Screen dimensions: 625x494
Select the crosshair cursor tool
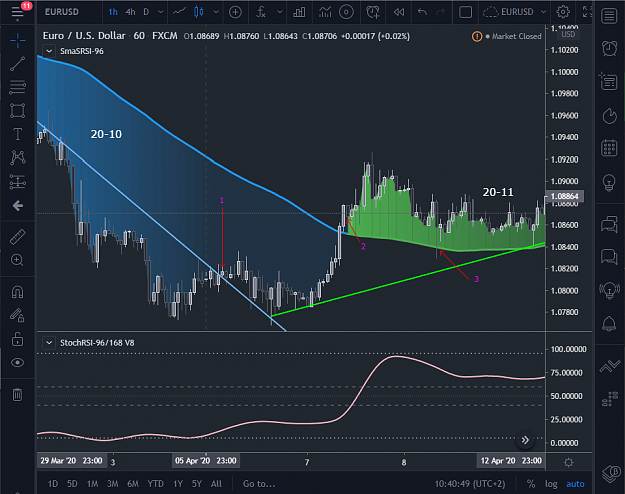(18, 40)
